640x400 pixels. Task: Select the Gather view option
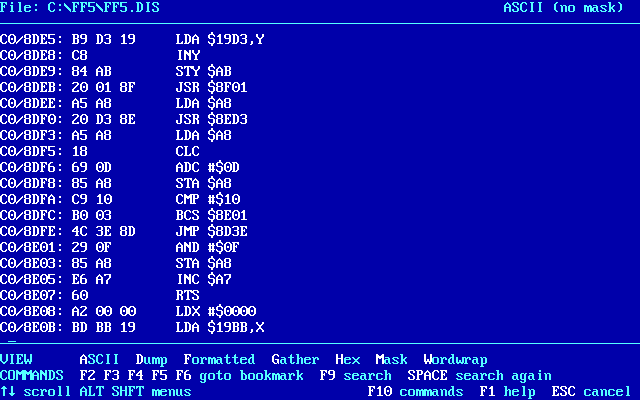295,359
